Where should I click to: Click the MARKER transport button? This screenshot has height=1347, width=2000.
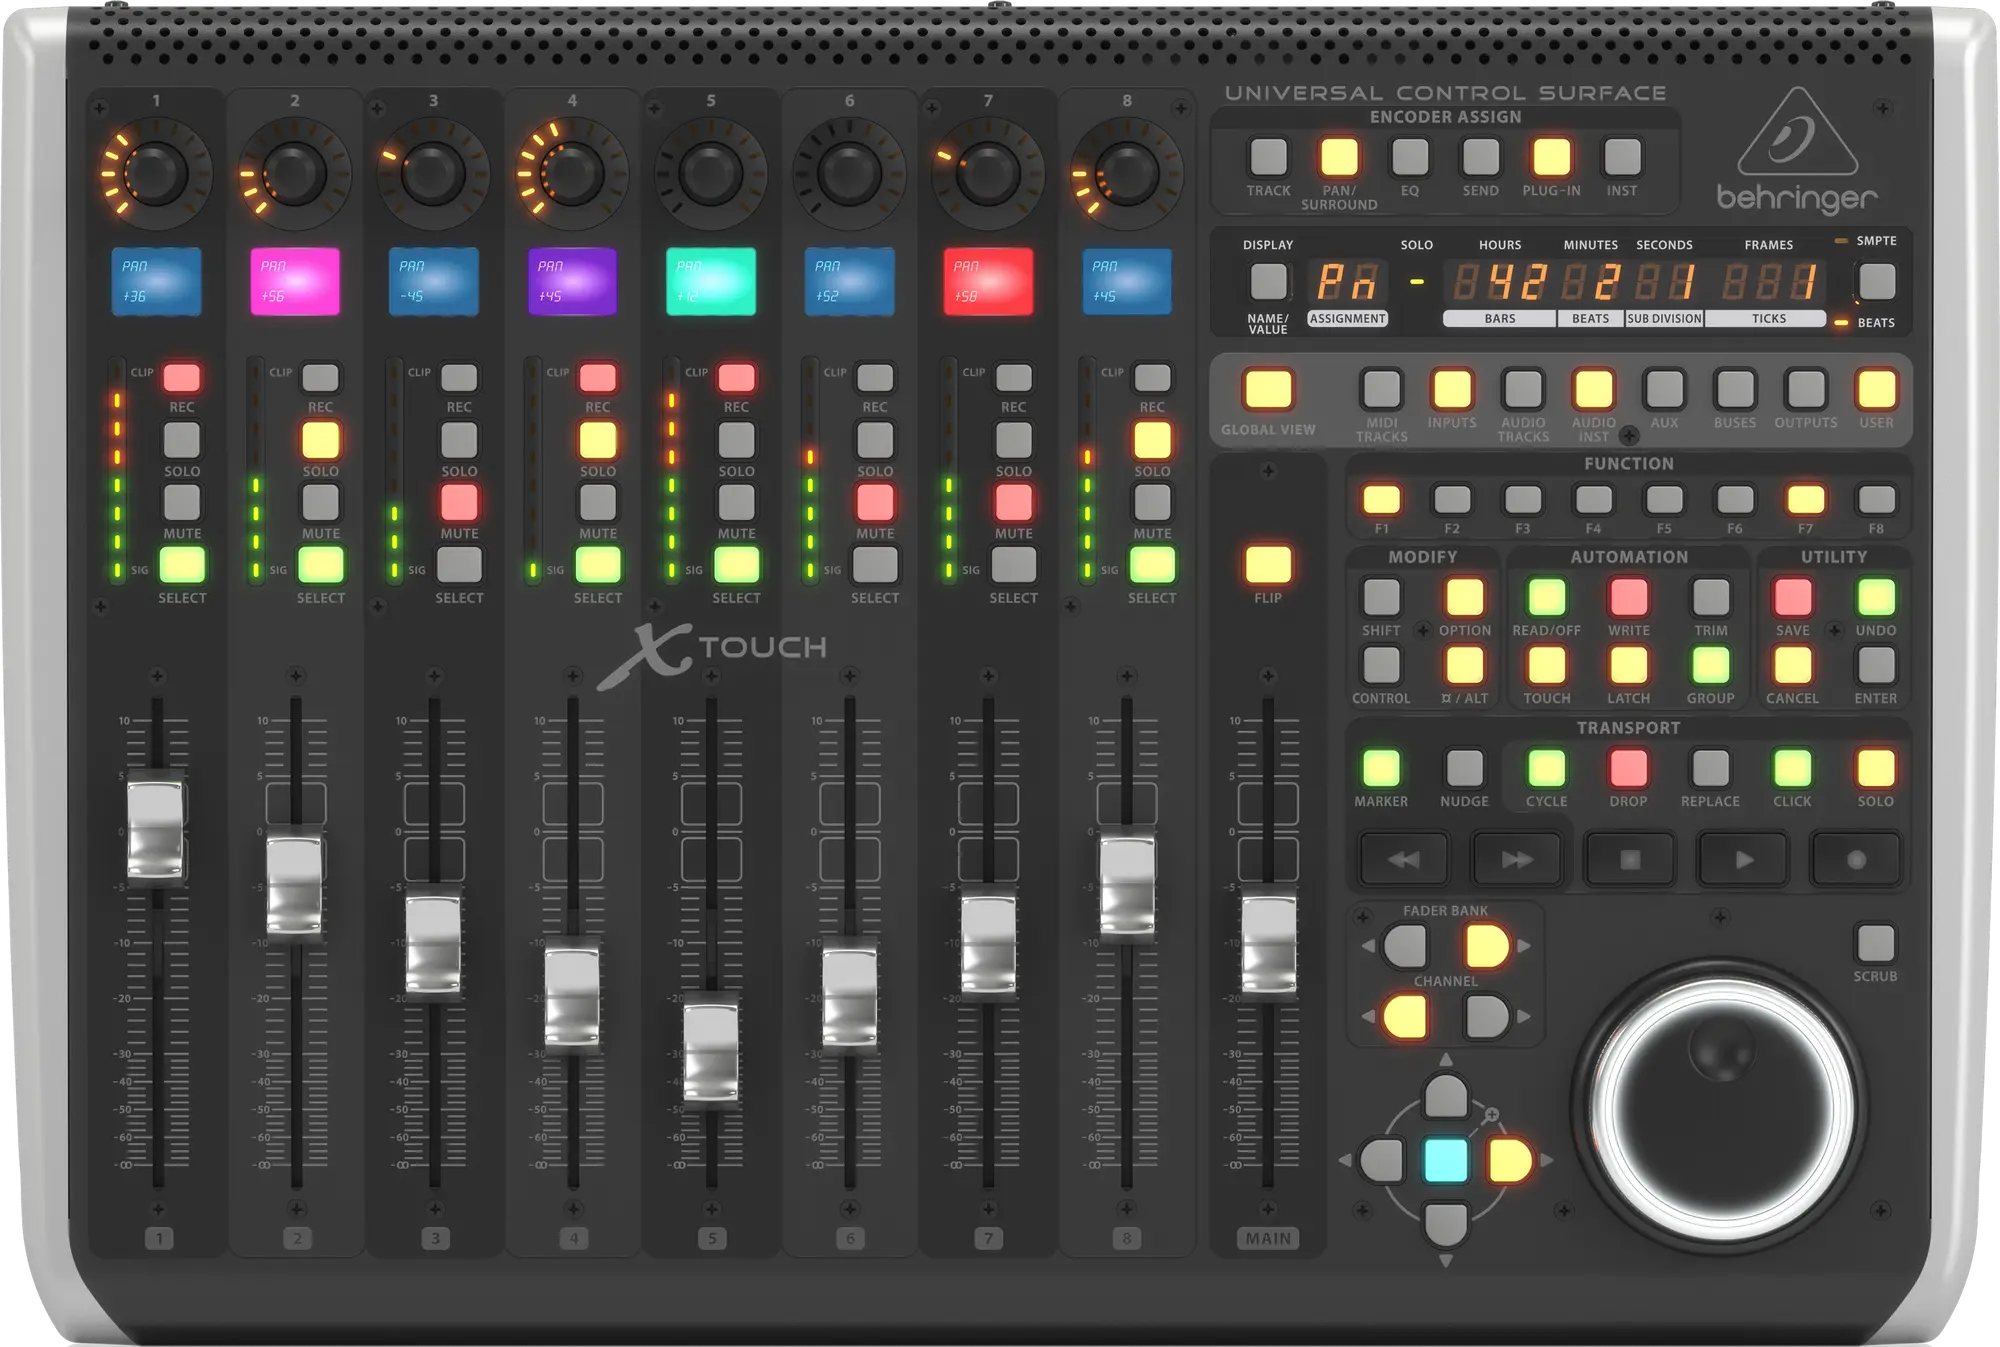click(x=1382, y=769)
